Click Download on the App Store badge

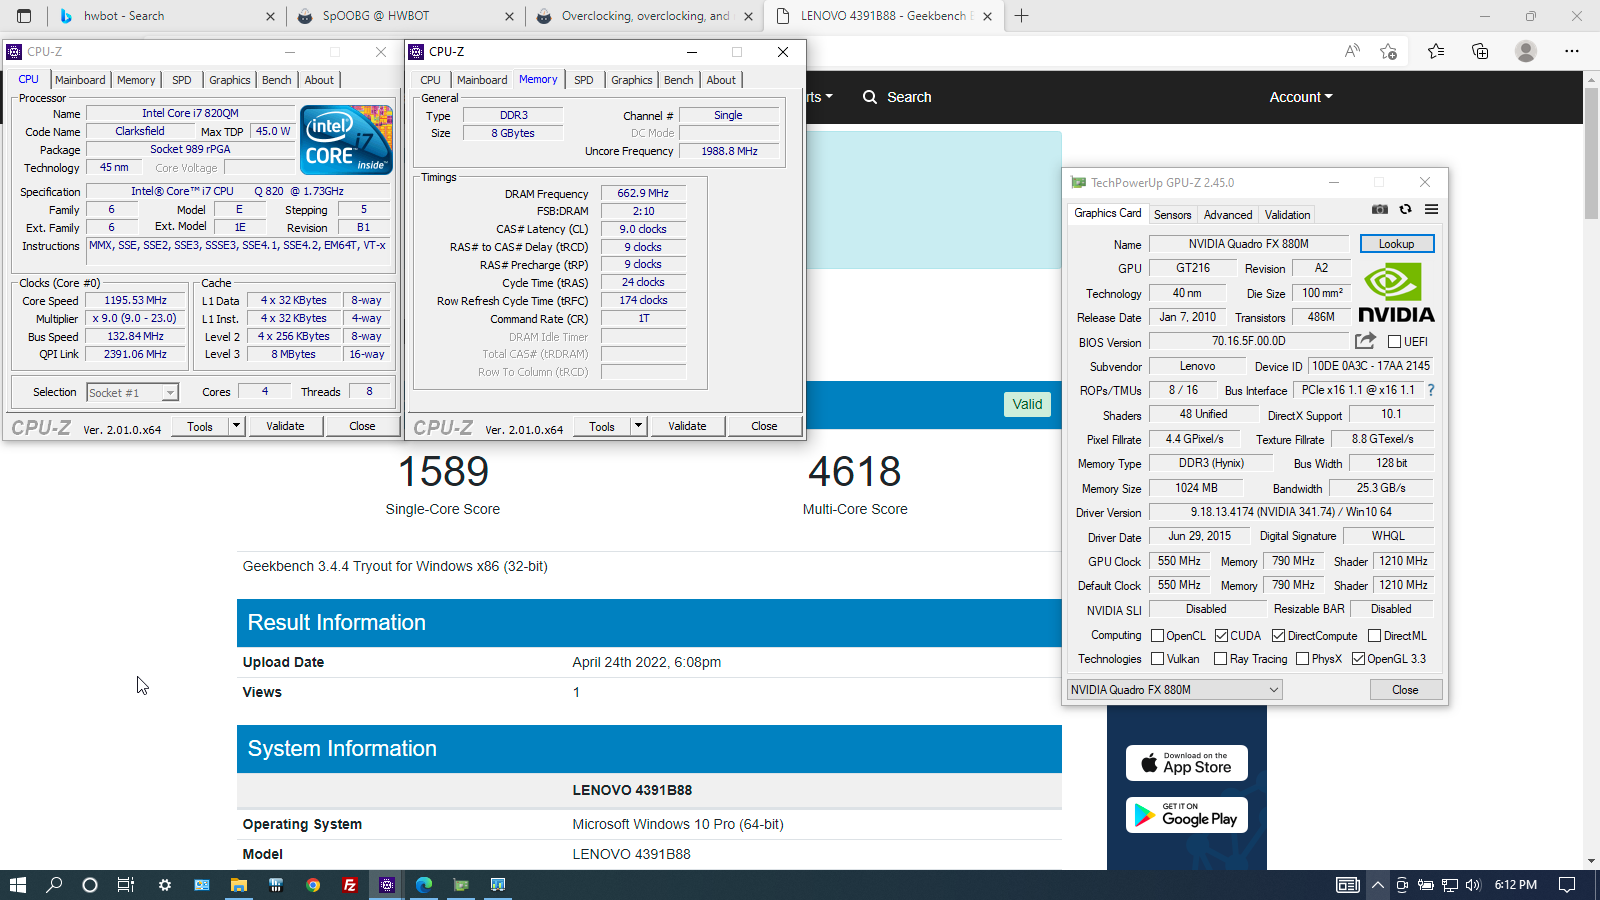click(x=1187, y=763)
